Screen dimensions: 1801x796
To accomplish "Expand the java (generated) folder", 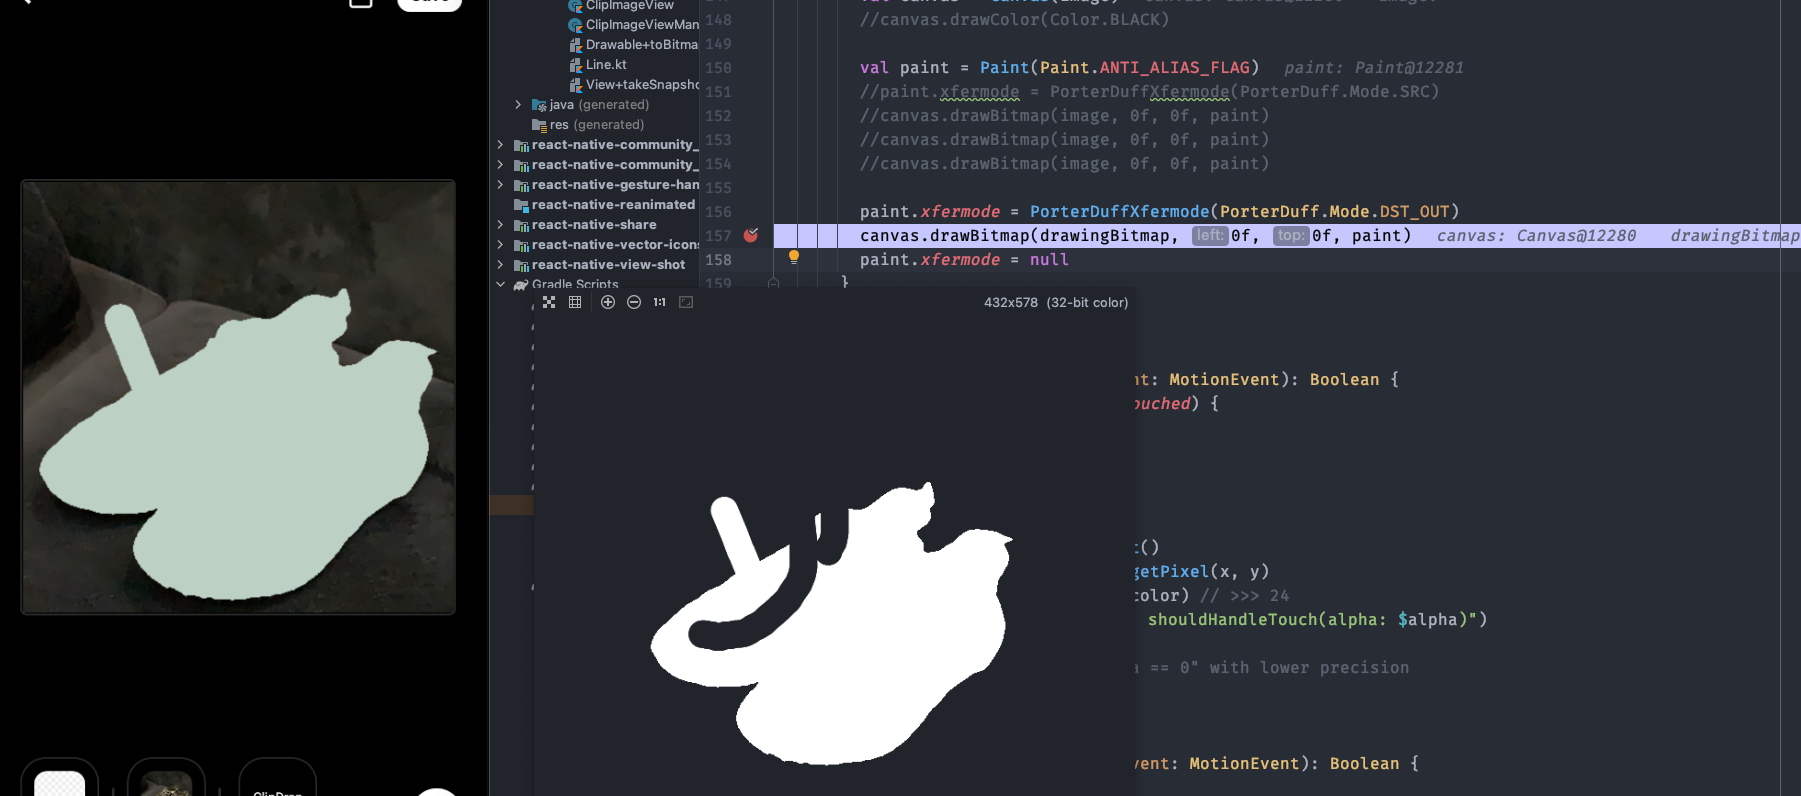I will pyautogui.click(x=518, y=105).
